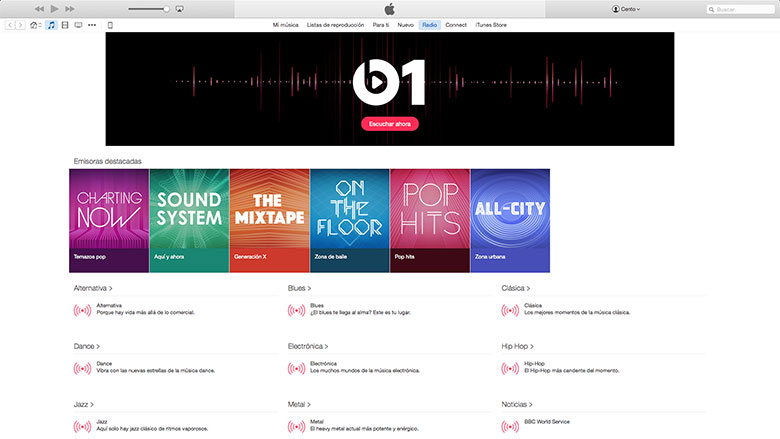Switch to the Para ti tab

(x=381, y=25)
